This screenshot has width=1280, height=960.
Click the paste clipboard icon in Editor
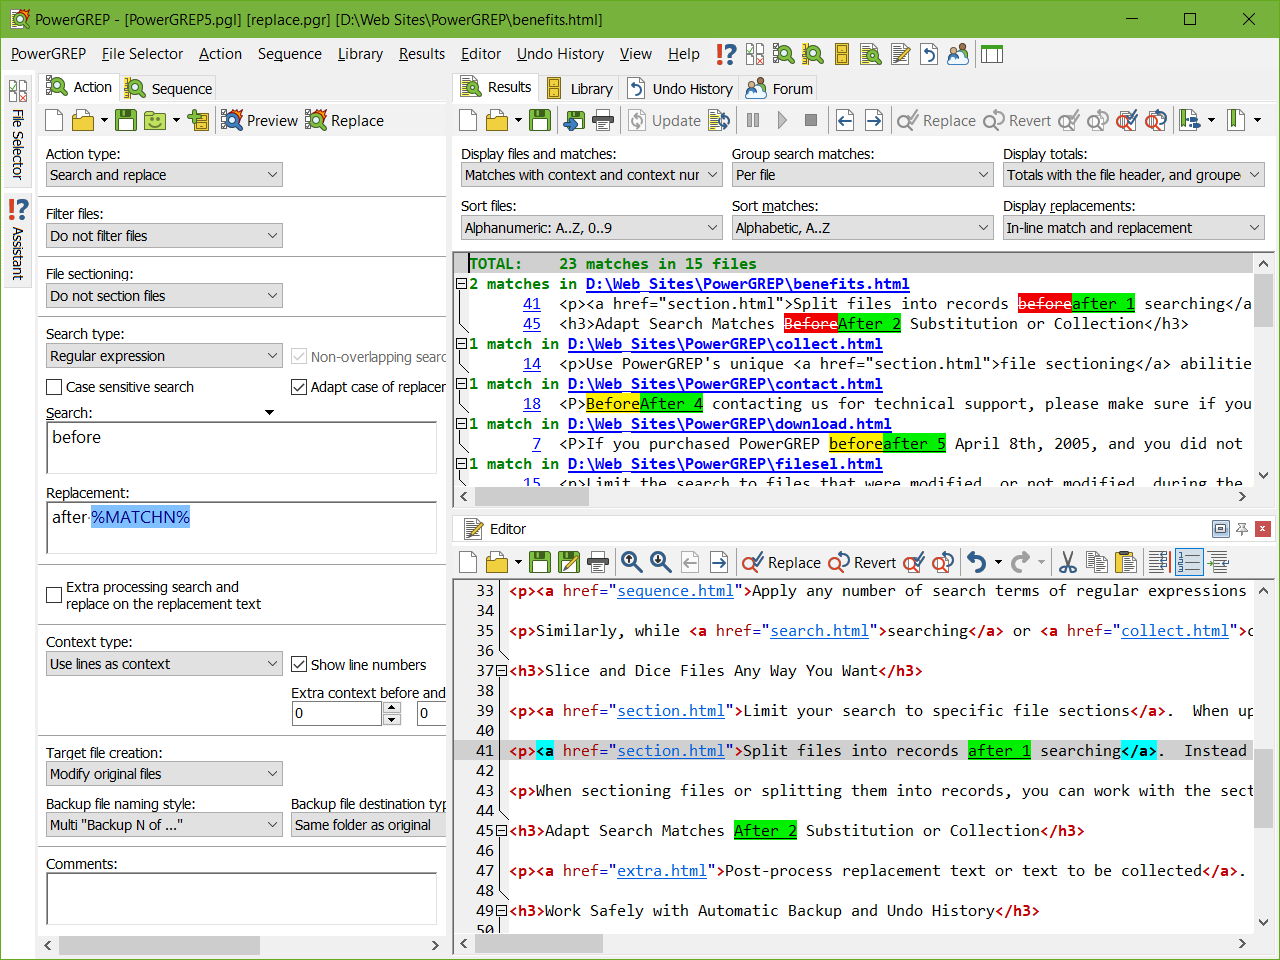point(1126,562)
